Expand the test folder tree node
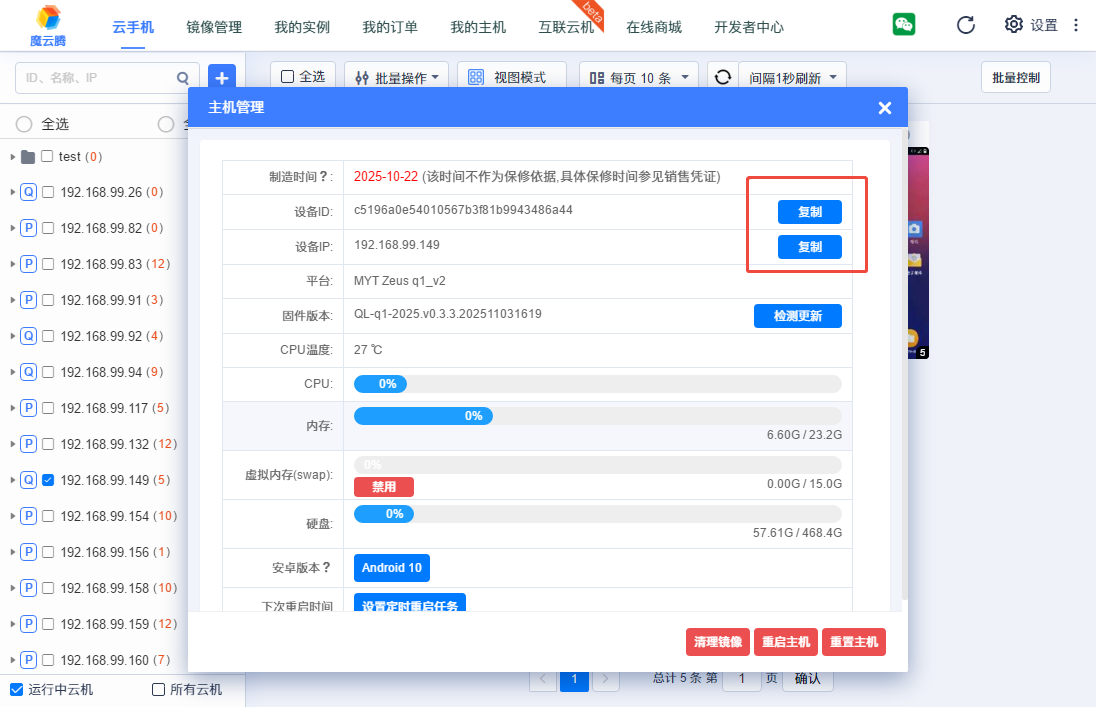1096x707 pixels. pyautogui.click(x=12, y=157)
